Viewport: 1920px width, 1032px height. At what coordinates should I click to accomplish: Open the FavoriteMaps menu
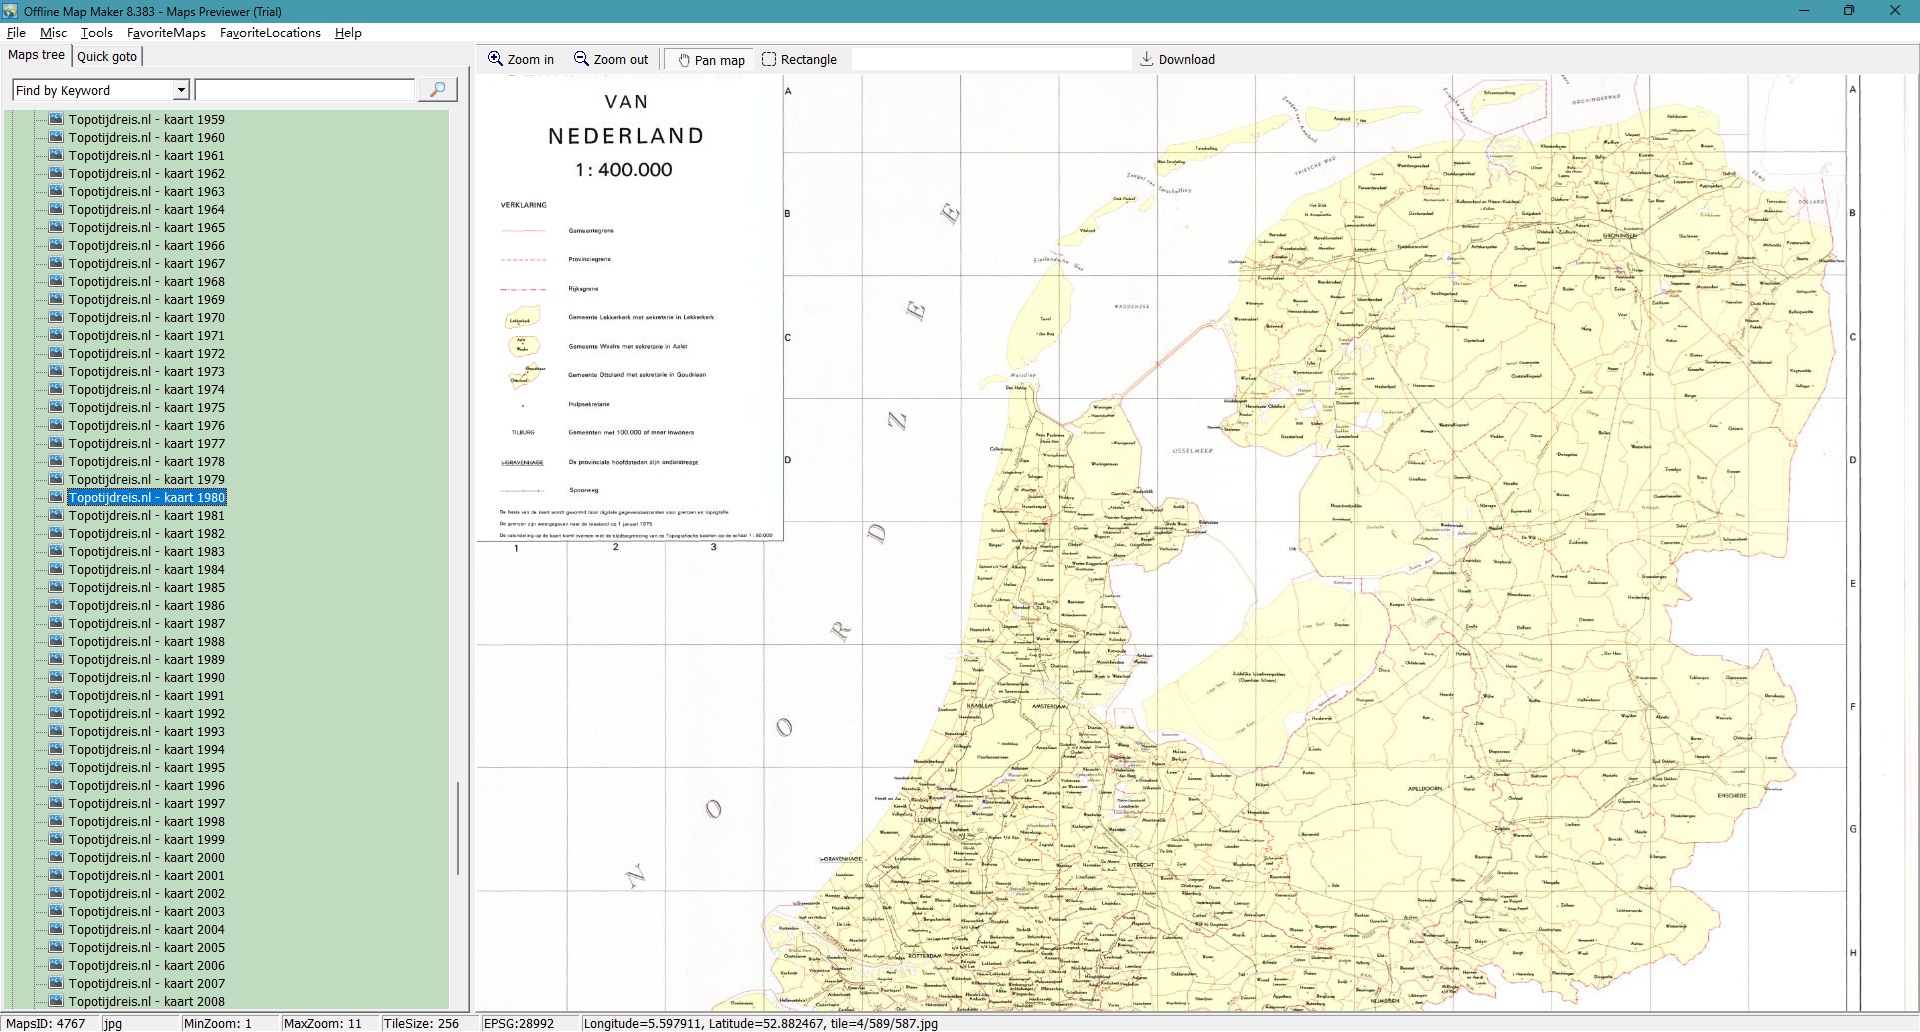pyautogui.click(x=166, y=33)
